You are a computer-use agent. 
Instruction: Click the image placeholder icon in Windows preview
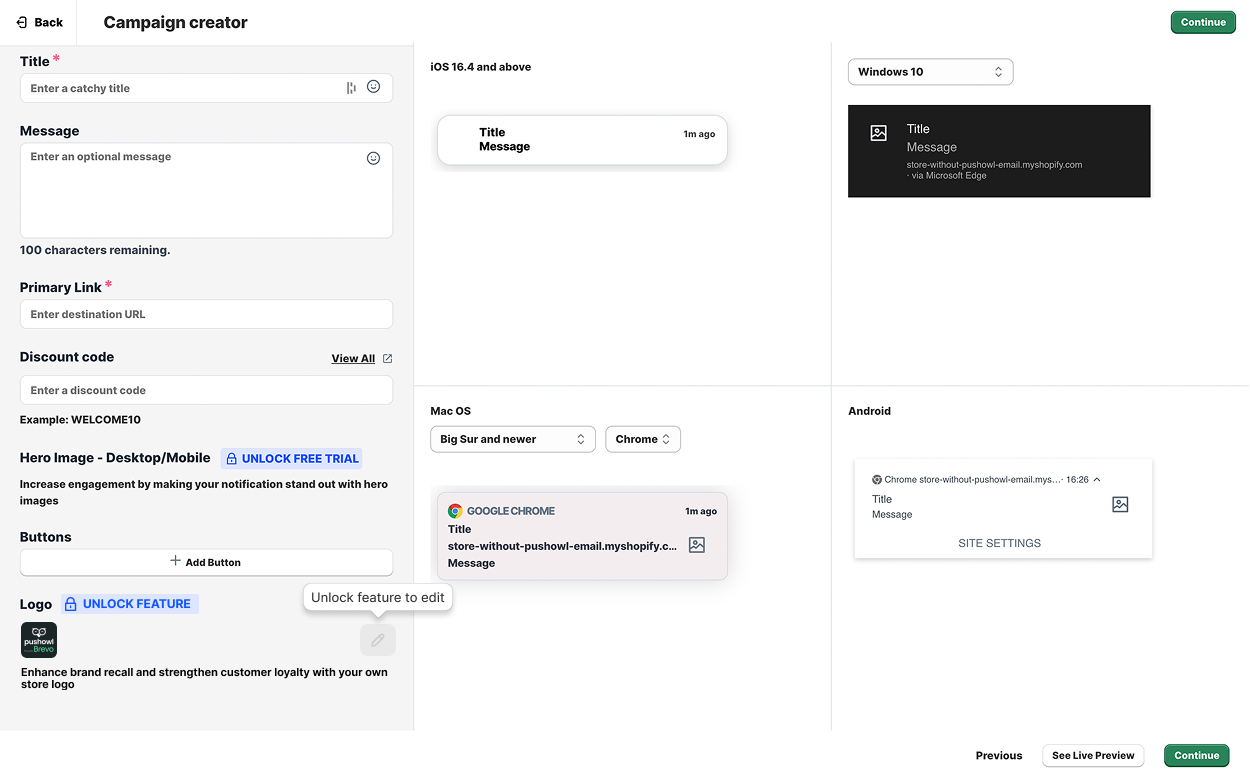coord(878,131)
